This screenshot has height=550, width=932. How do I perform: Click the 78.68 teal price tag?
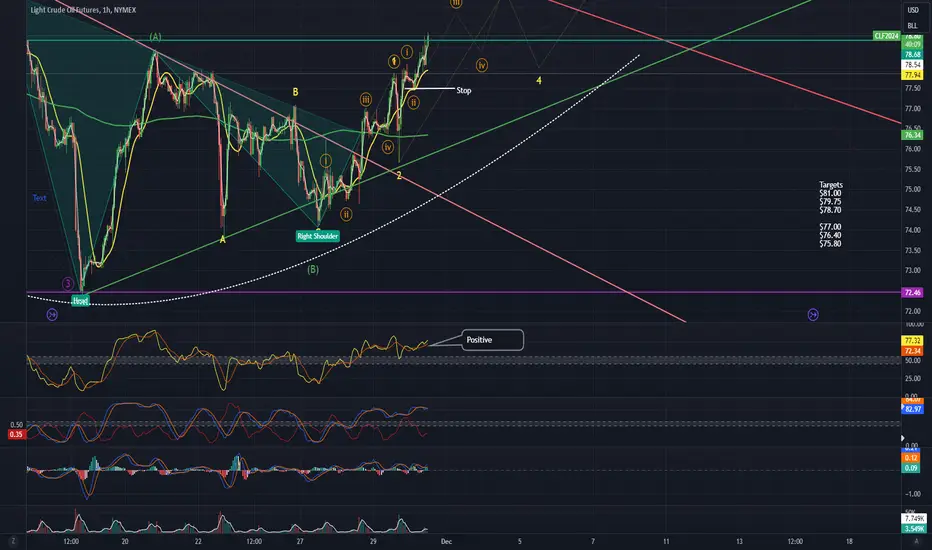click(912, 55)
